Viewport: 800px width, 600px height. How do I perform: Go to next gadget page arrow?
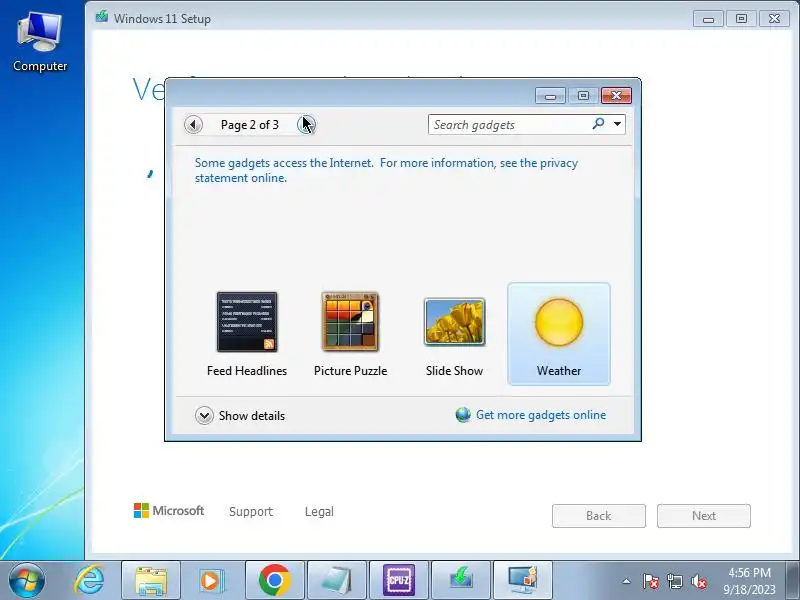306,124
